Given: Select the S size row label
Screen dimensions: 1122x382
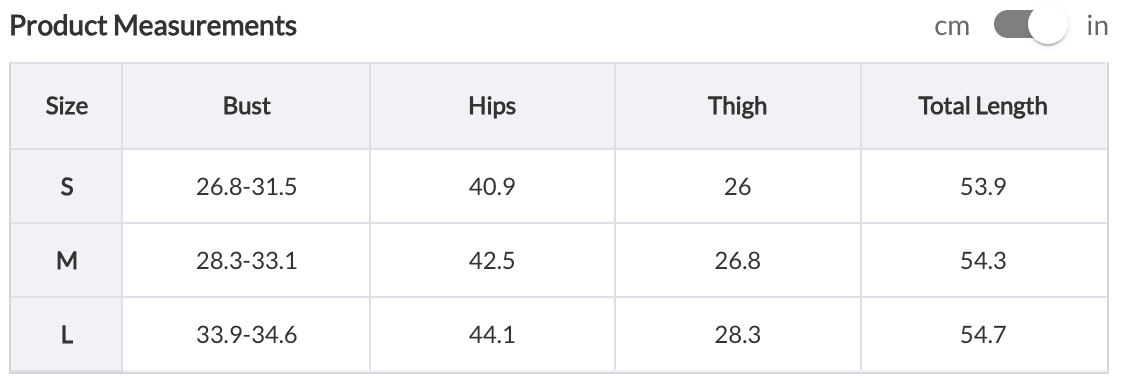Looking at the screenshot, I should tap(67, 187).
